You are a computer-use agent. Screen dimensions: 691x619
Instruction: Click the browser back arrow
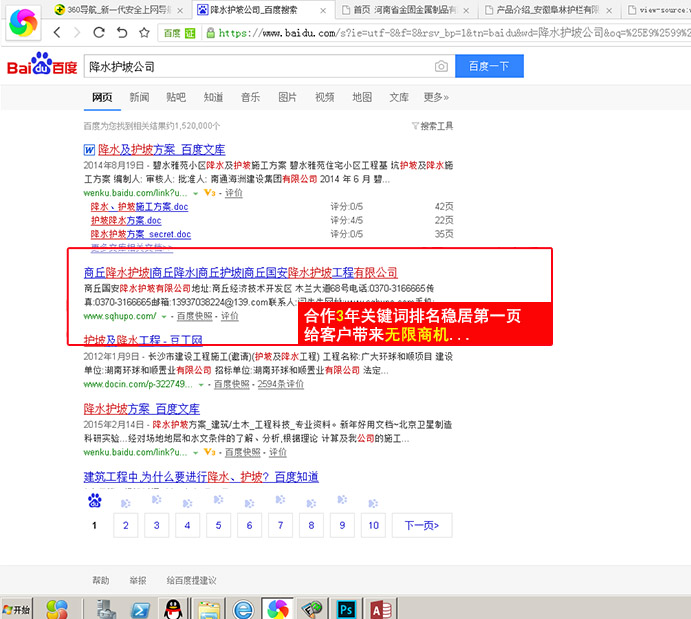coord(57,32)
